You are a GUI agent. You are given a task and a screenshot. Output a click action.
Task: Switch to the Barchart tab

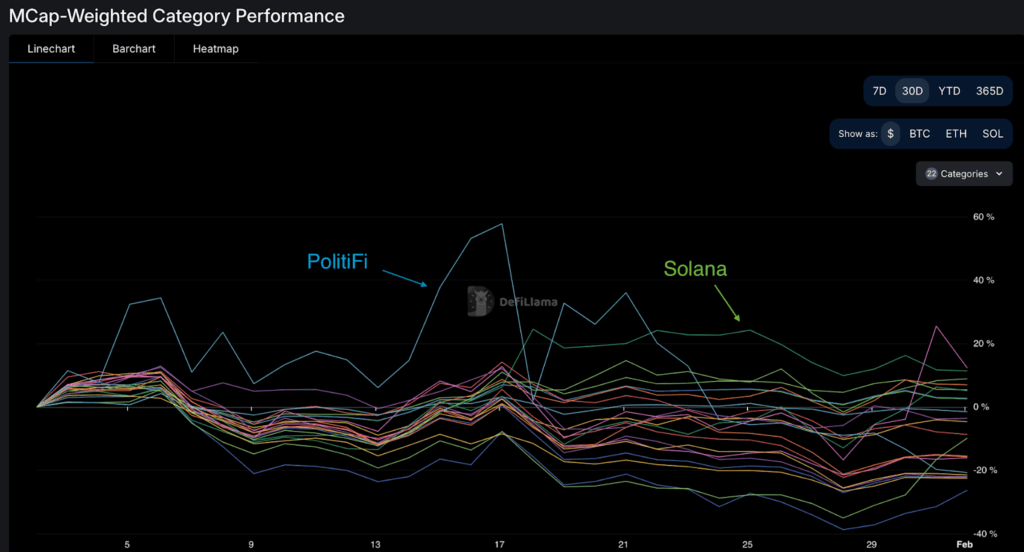click(134, 49)
